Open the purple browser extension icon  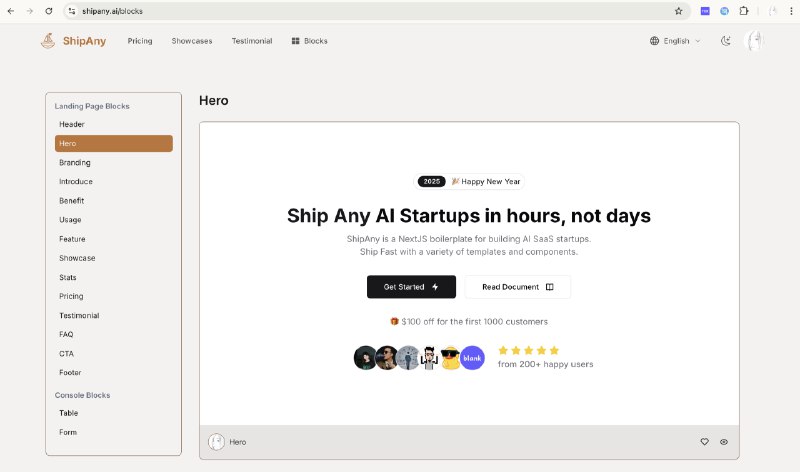[705, 11]
